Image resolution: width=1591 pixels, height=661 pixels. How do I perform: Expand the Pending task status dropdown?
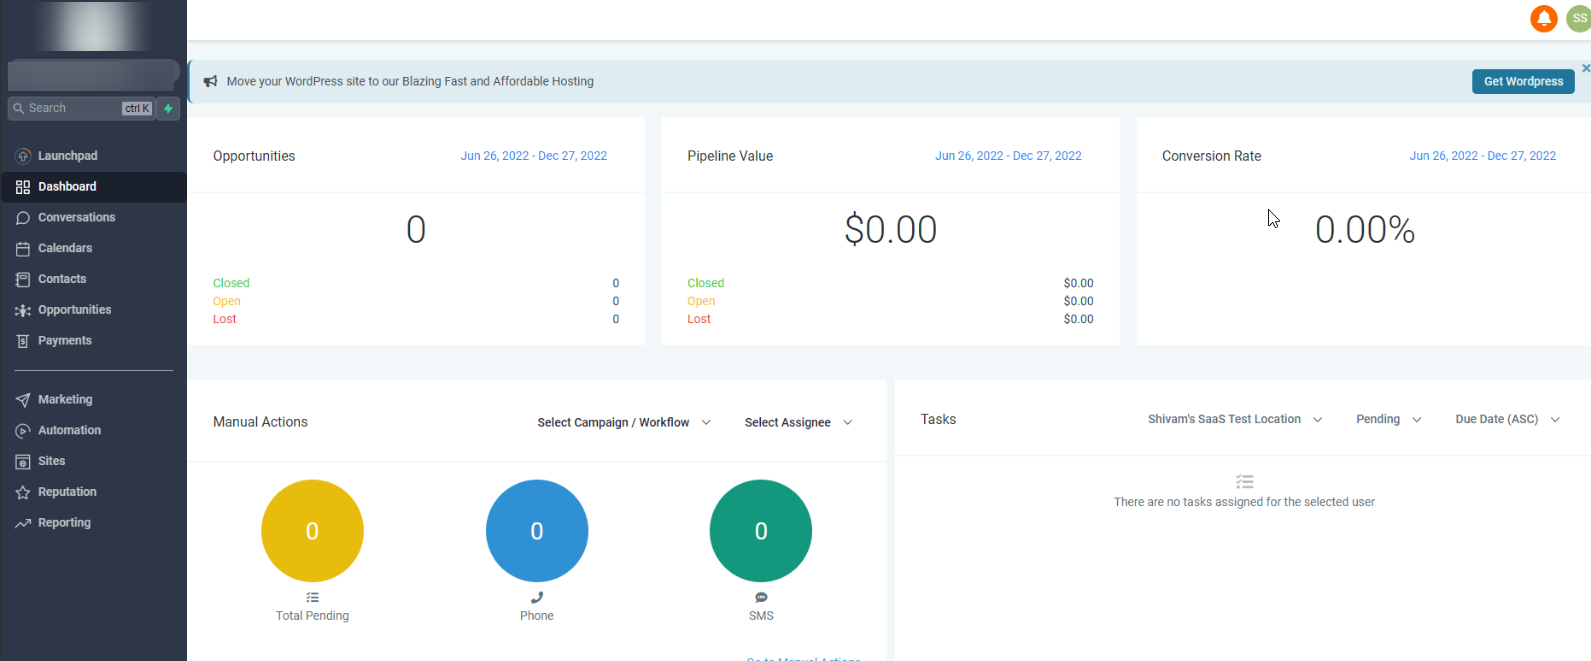coord(1388,420)
